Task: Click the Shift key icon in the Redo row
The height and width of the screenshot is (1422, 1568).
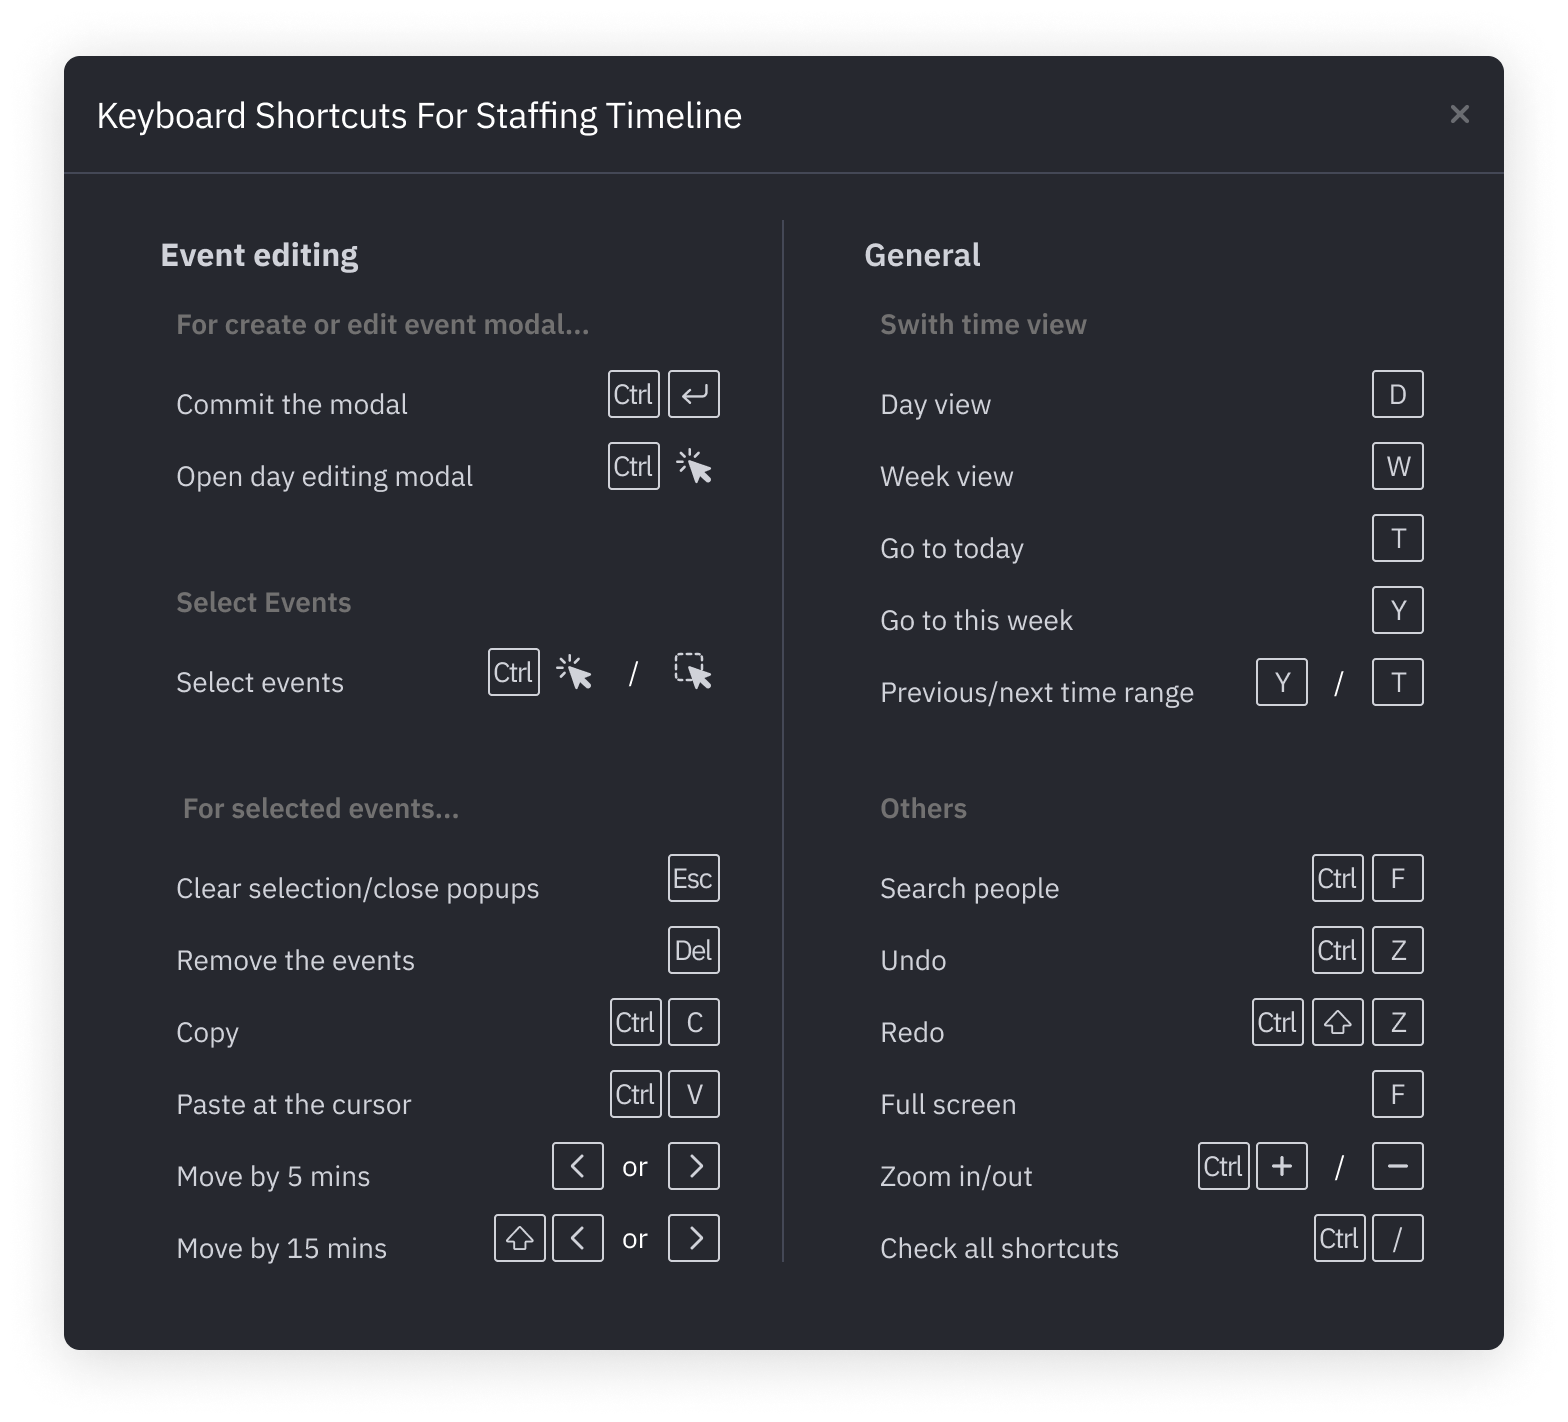Action: pyautogui.click(x=1338, y=1023)
